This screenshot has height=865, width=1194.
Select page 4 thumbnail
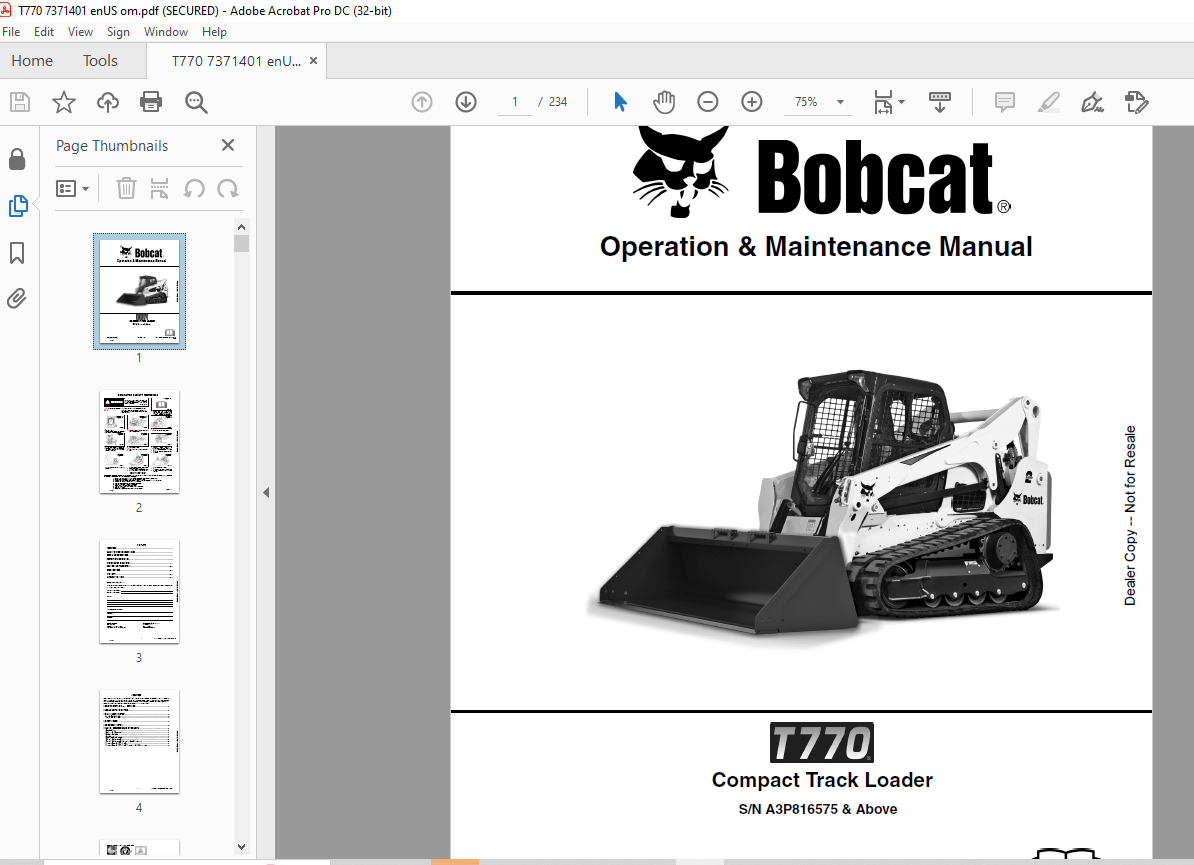pyautogui.click(x=139, y=742)
